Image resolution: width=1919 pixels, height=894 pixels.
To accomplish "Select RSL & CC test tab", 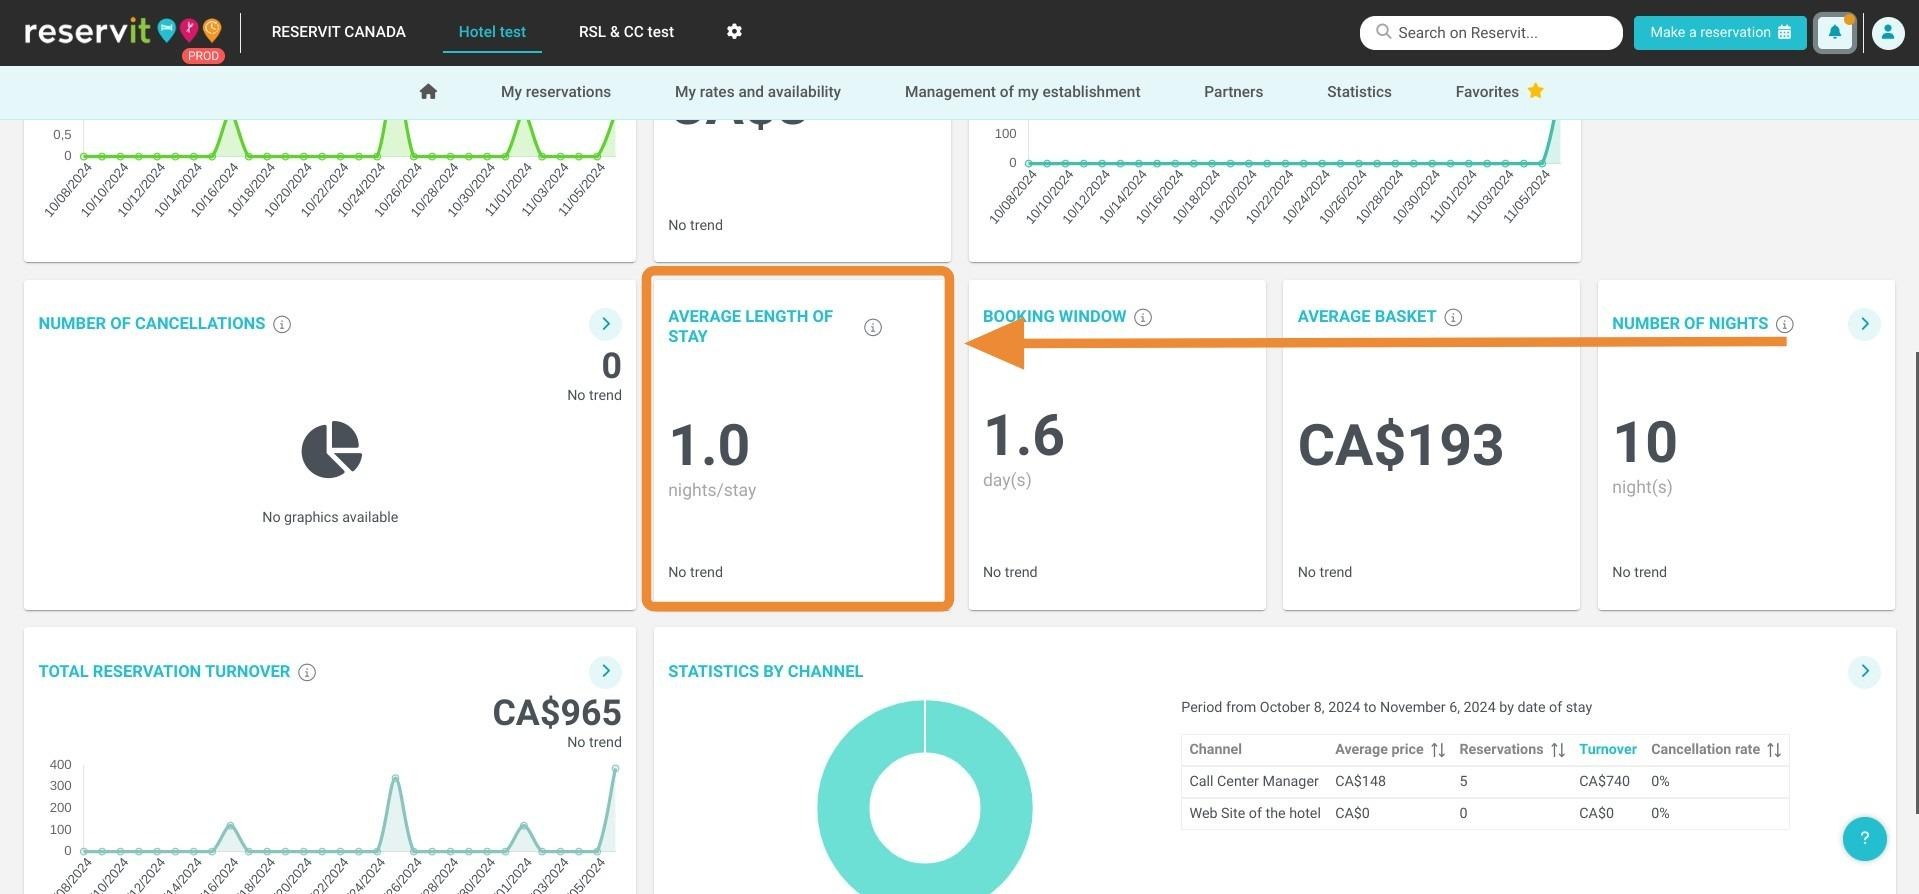I will click(626, 32).
